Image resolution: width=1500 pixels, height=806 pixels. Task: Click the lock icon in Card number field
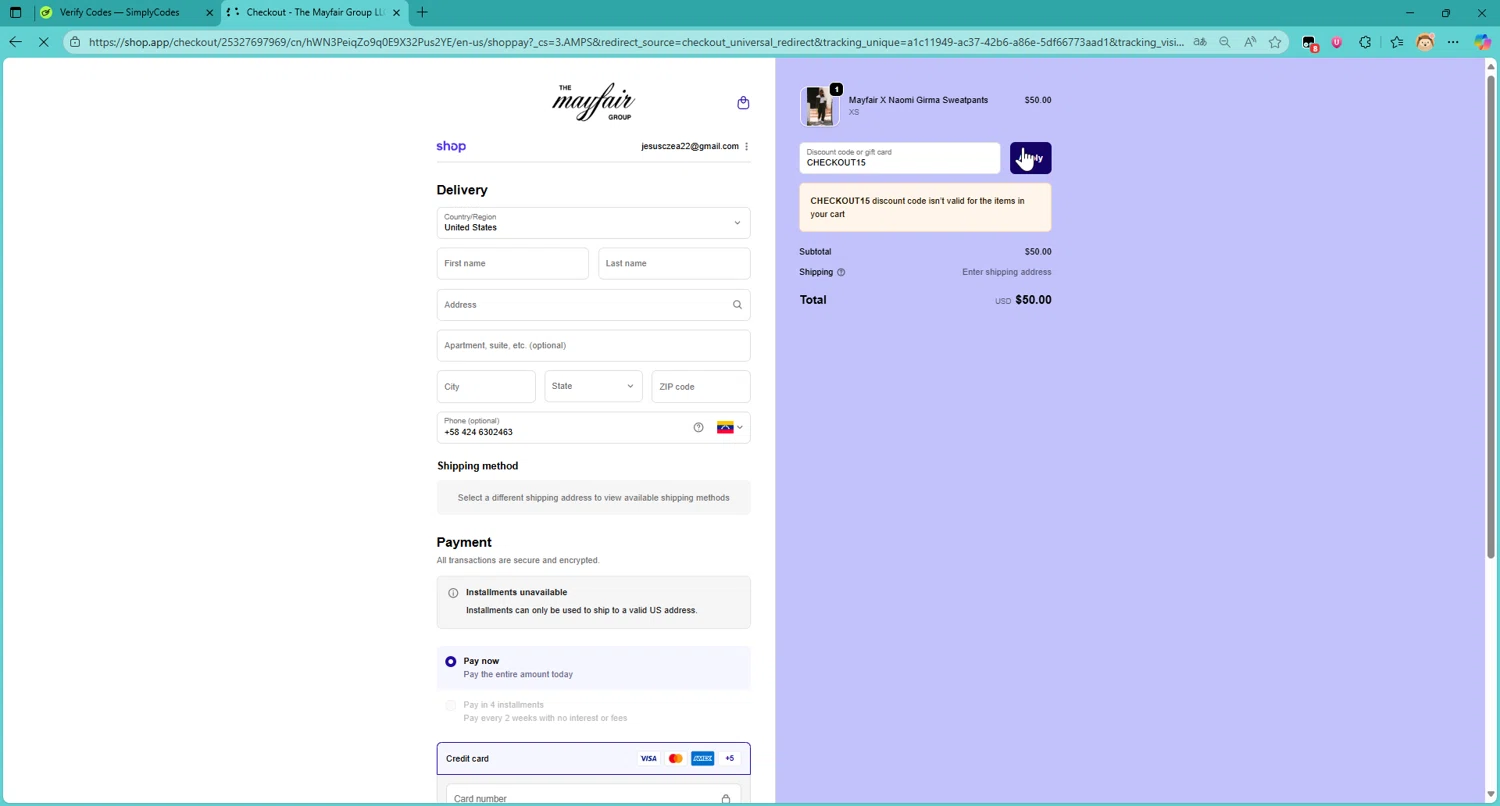[x=726, y=799]
